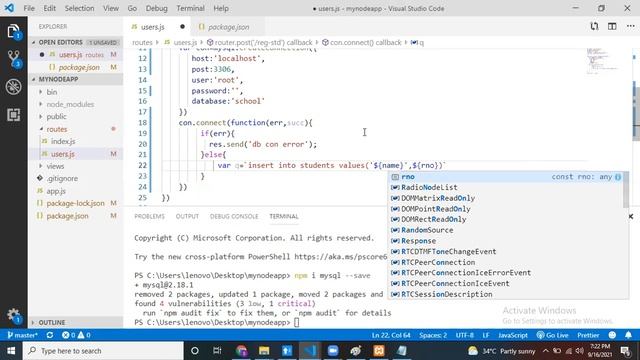Click Spaces: 2 indentation setting
This screenshot has height=360, width=640.
click(433, 335)
